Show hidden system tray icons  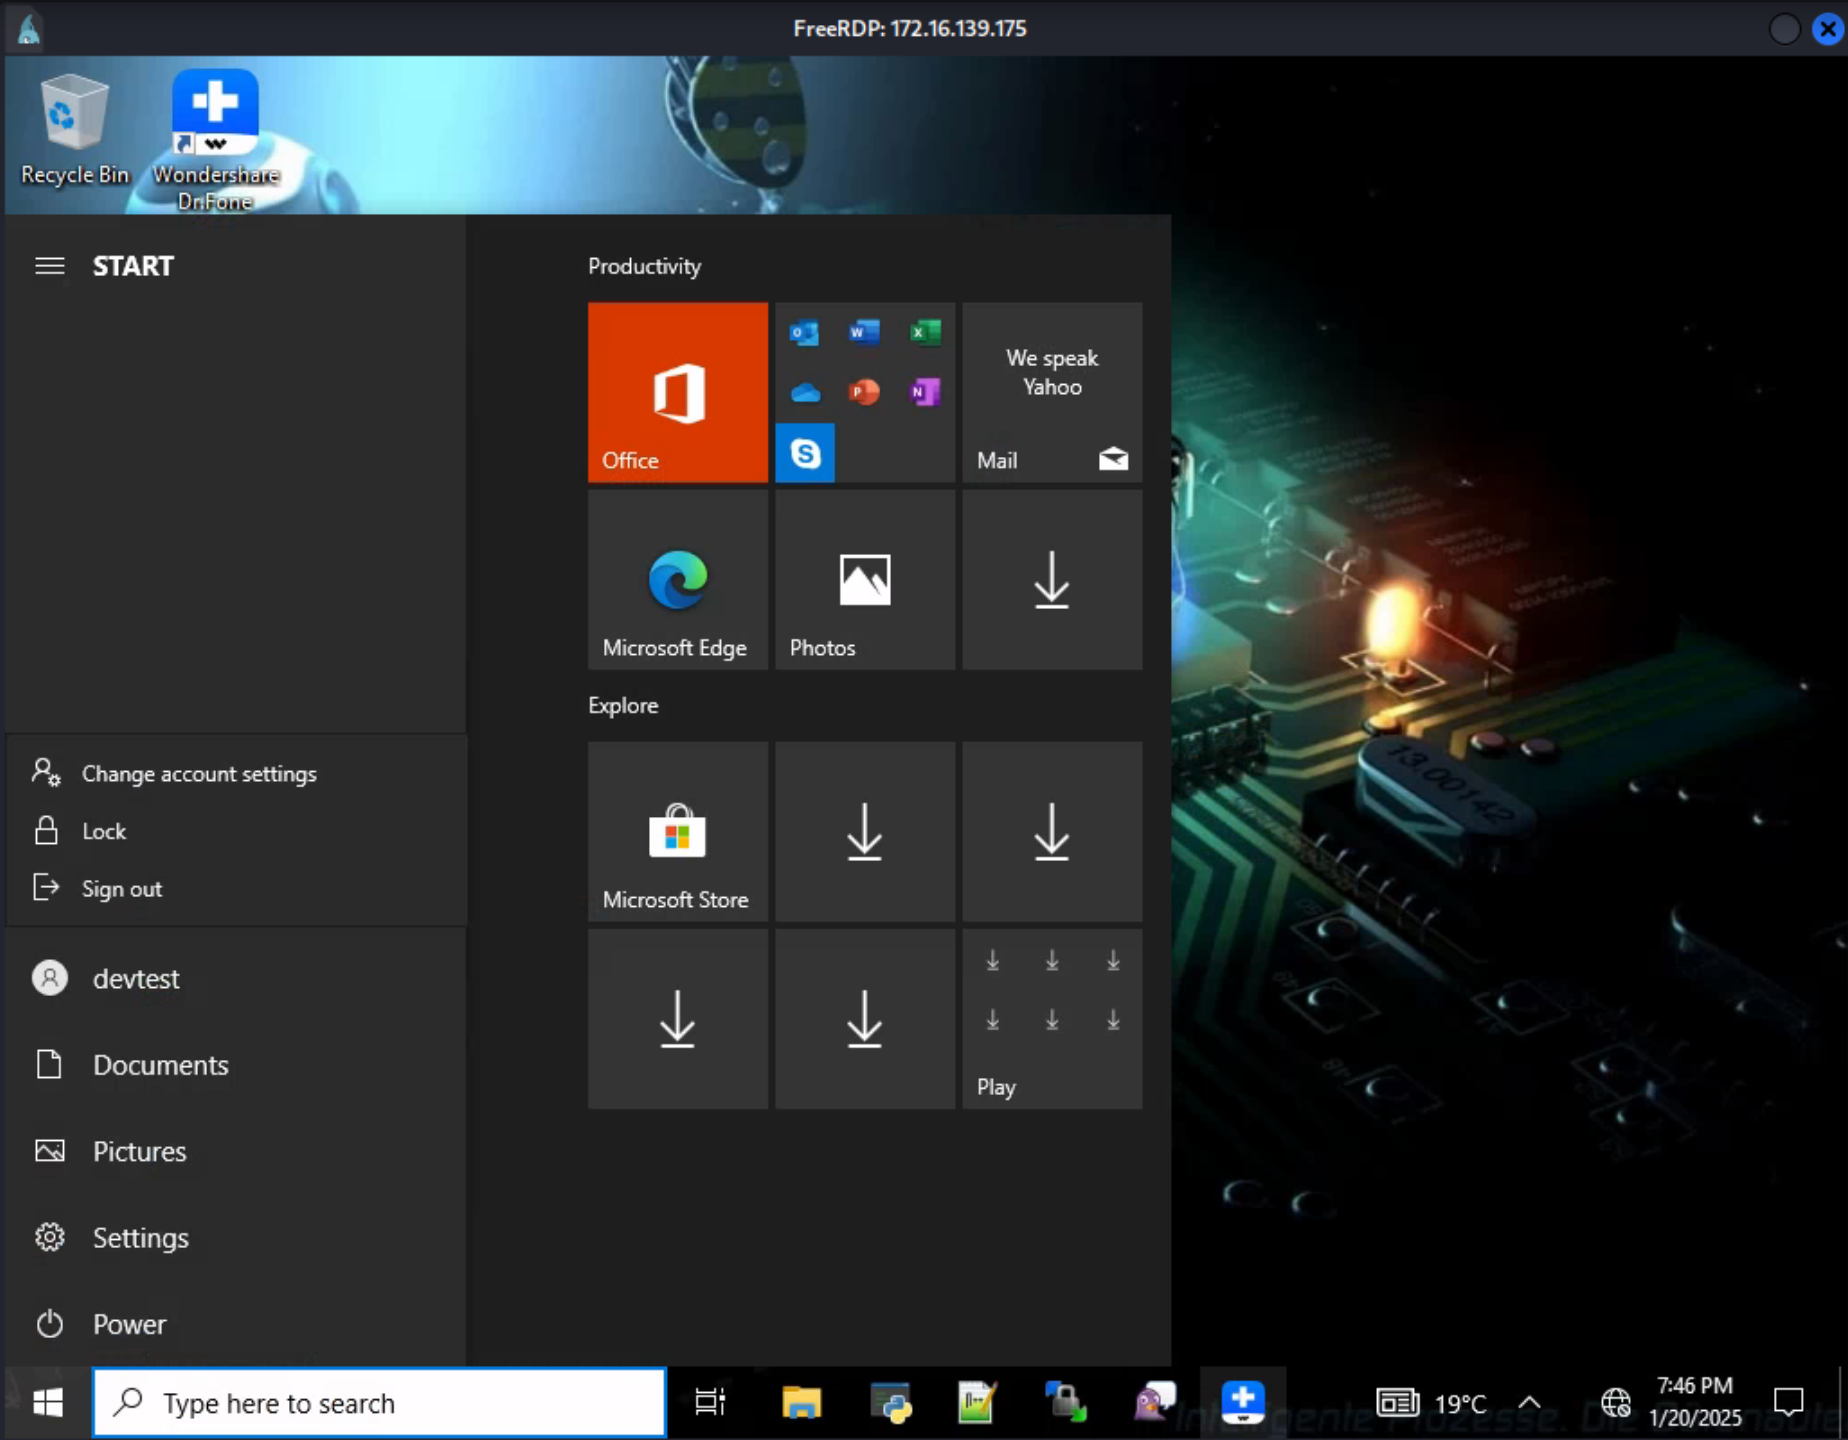click(x=1529, y=1403)
